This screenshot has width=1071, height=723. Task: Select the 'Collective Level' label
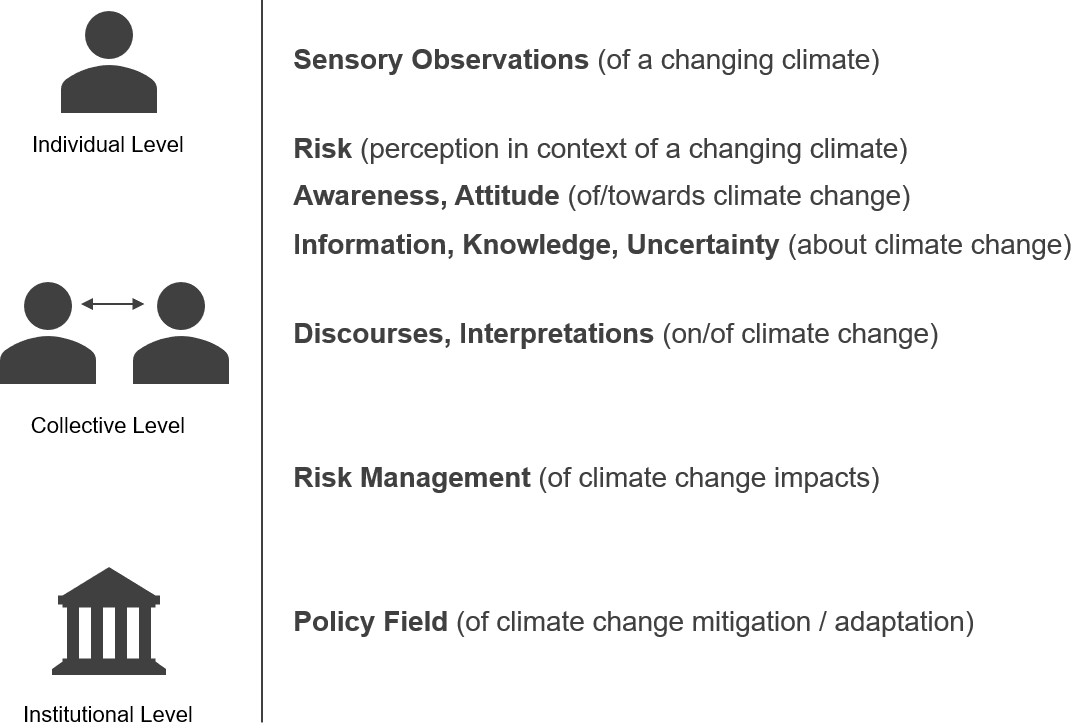click(108, 426)
